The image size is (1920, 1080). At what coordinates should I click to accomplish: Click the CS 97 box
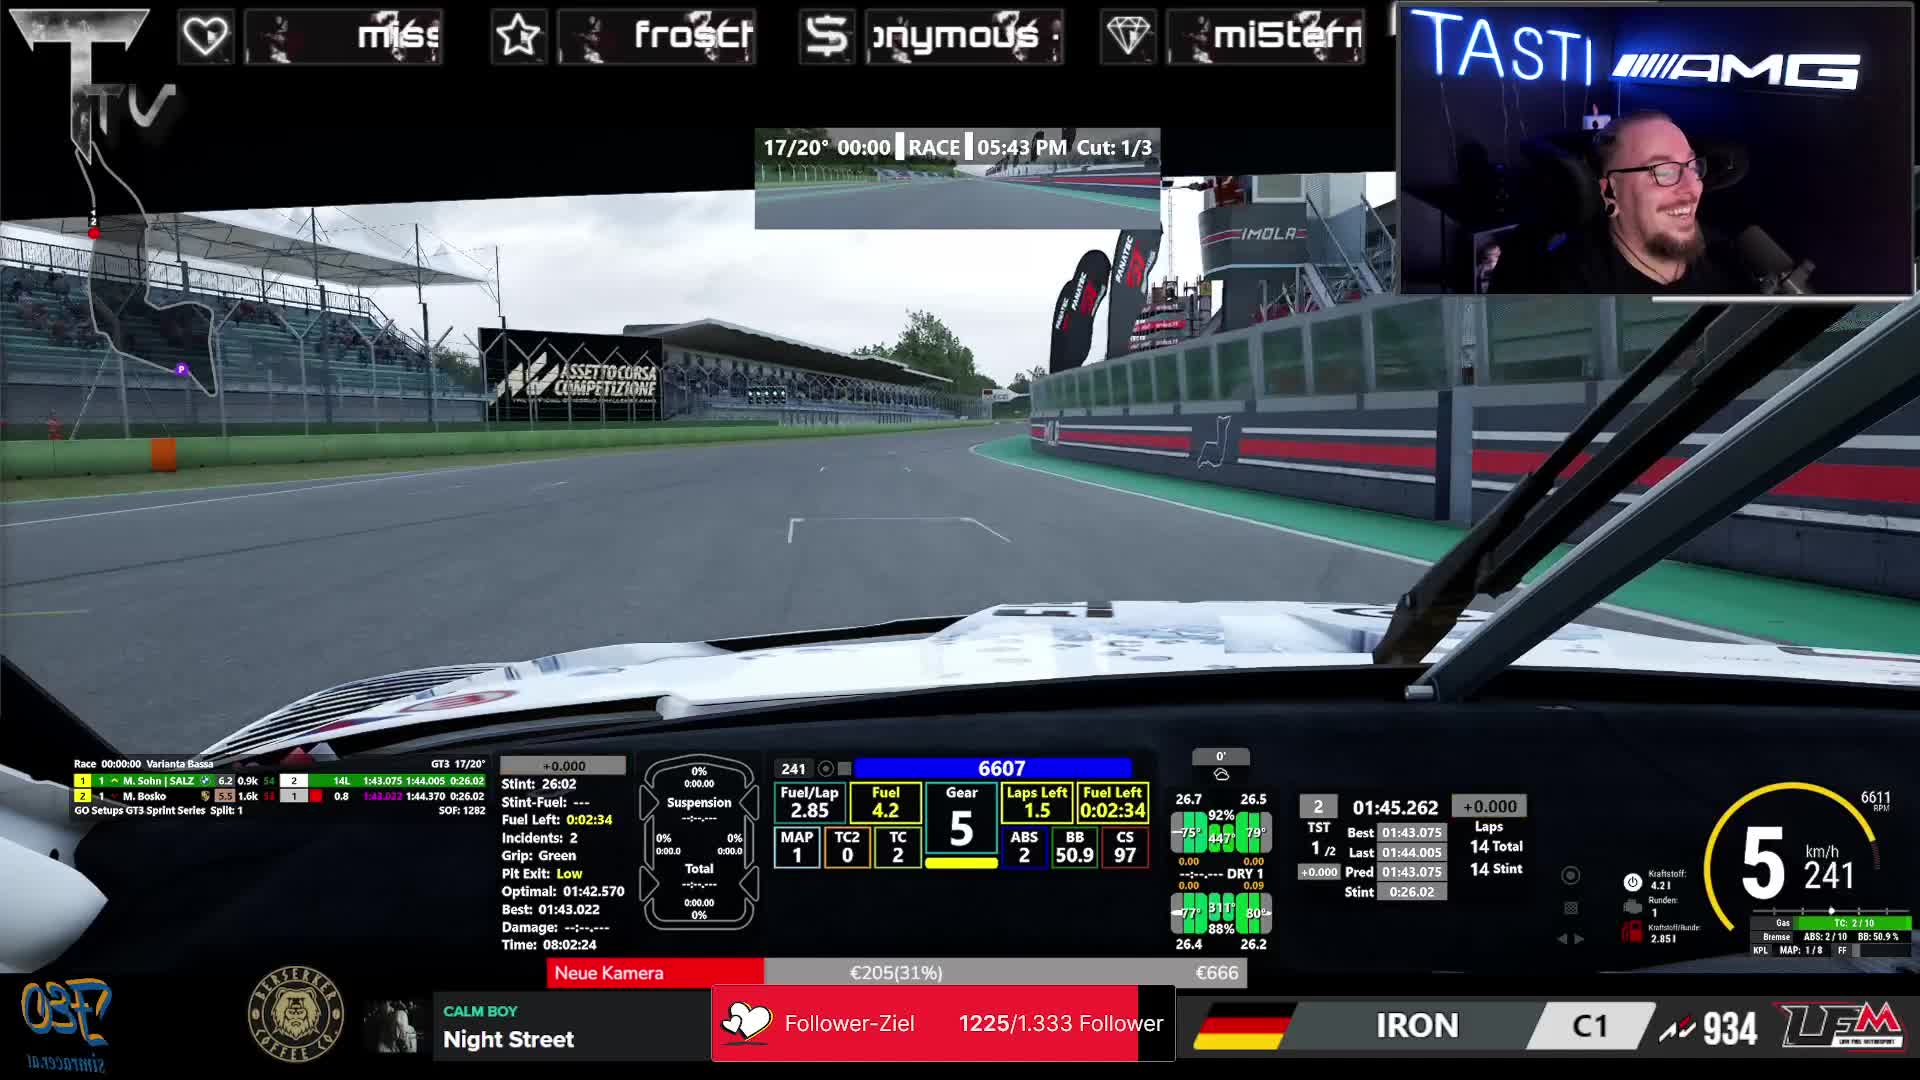1125,847
